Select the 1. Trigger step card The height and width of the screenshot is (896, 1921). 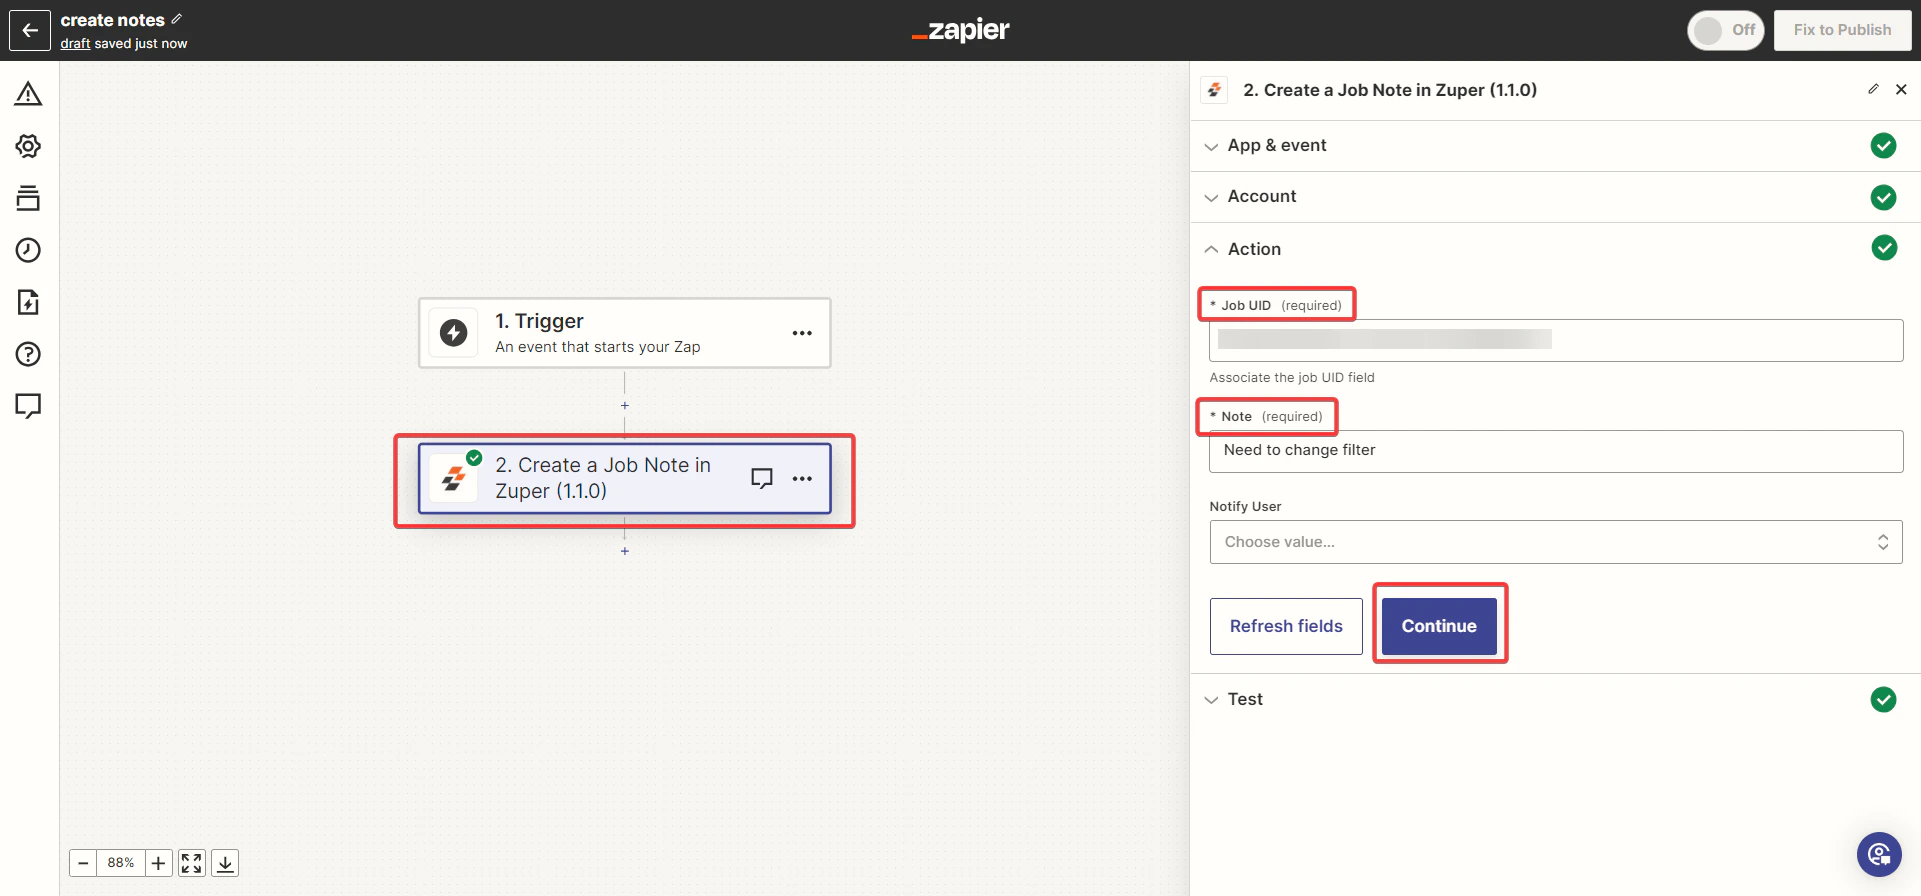(x=624, y=333)
